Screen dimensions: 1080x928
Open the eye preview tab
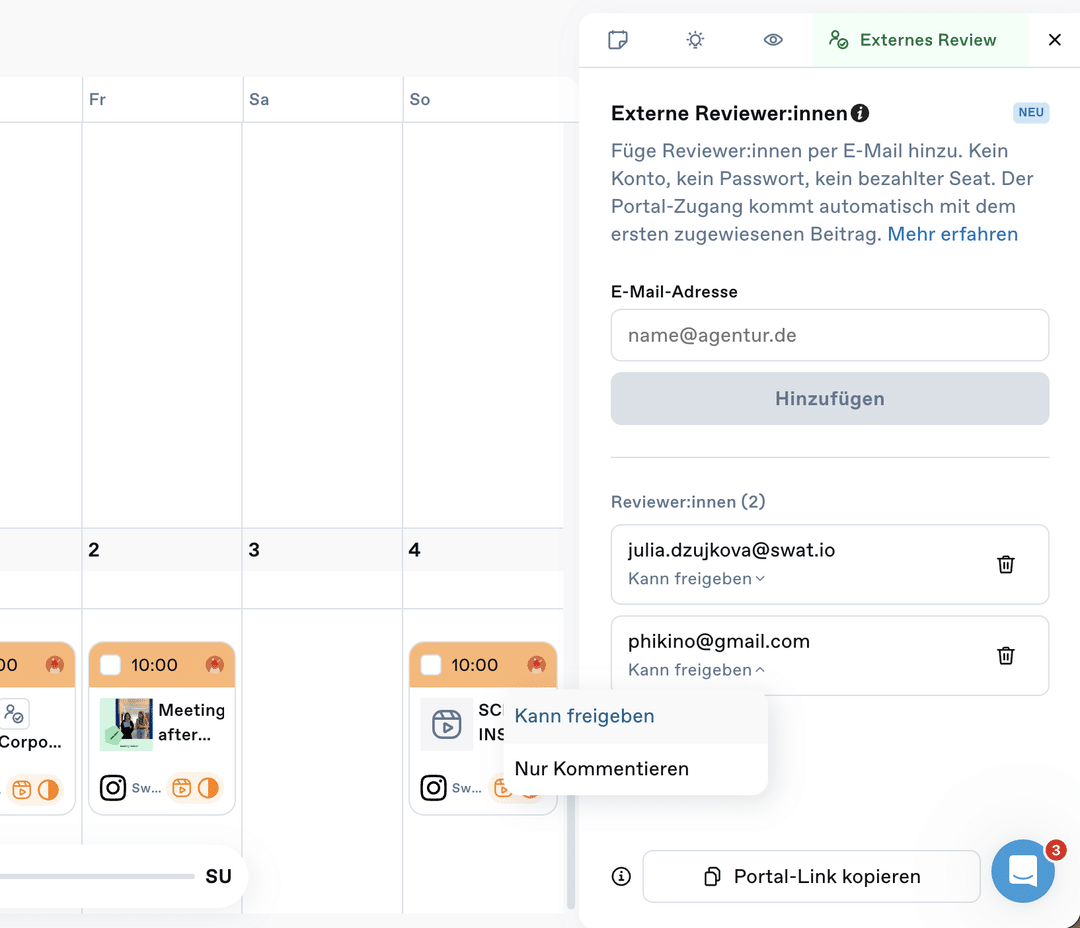pos(773,40)
